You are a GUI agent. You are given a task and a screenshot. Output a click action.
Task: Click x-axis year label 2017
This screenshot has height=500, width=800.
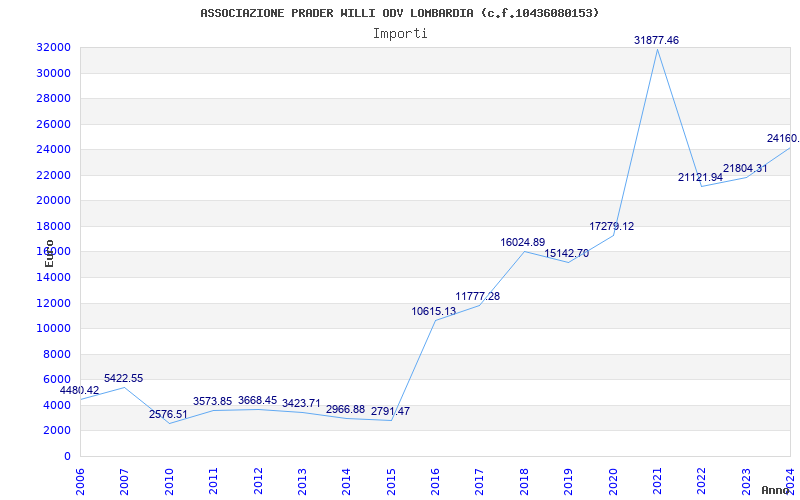tap(479, 481)
